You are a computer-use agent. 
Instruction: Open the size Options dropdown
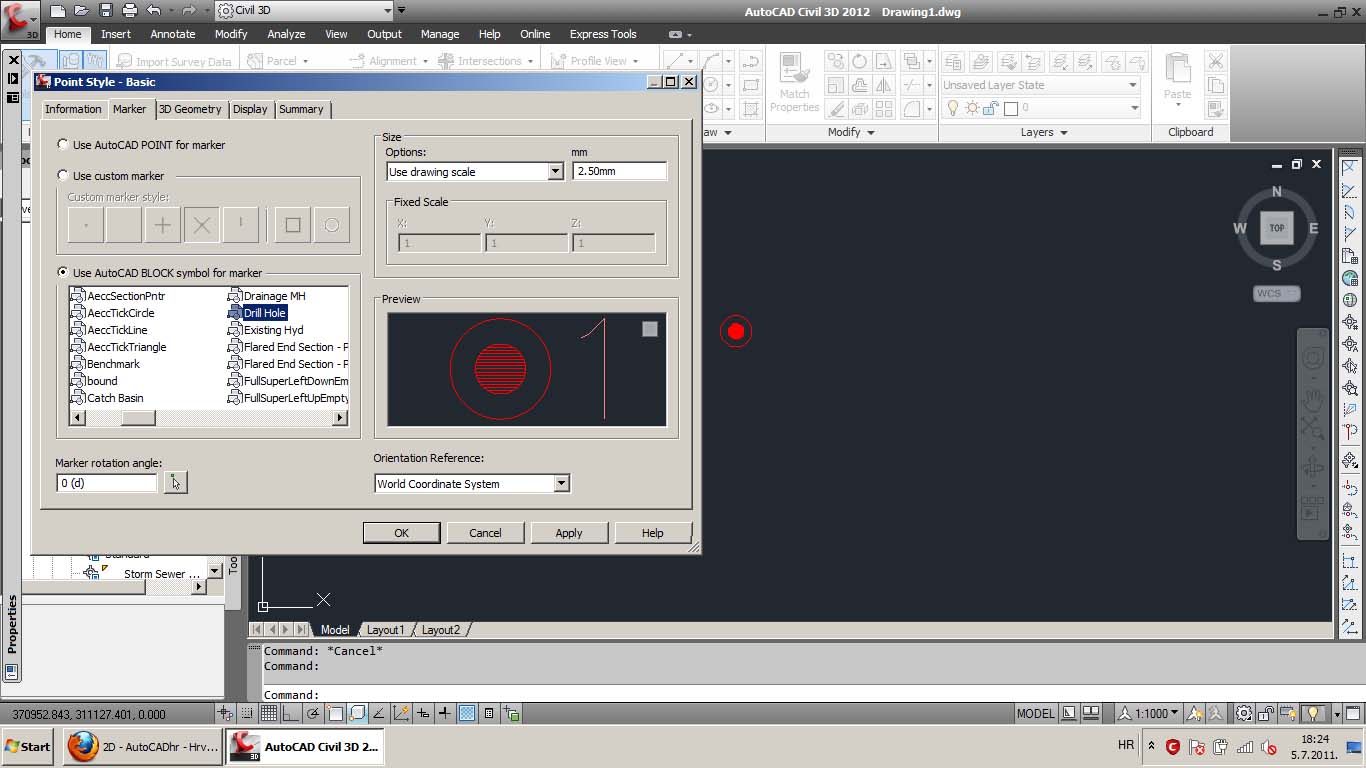click(555, 172)
